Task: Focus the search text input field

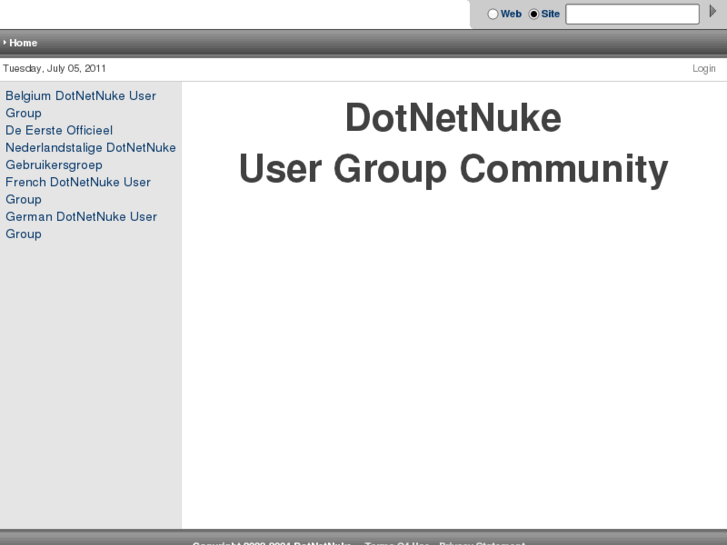Action: point(632,14)
